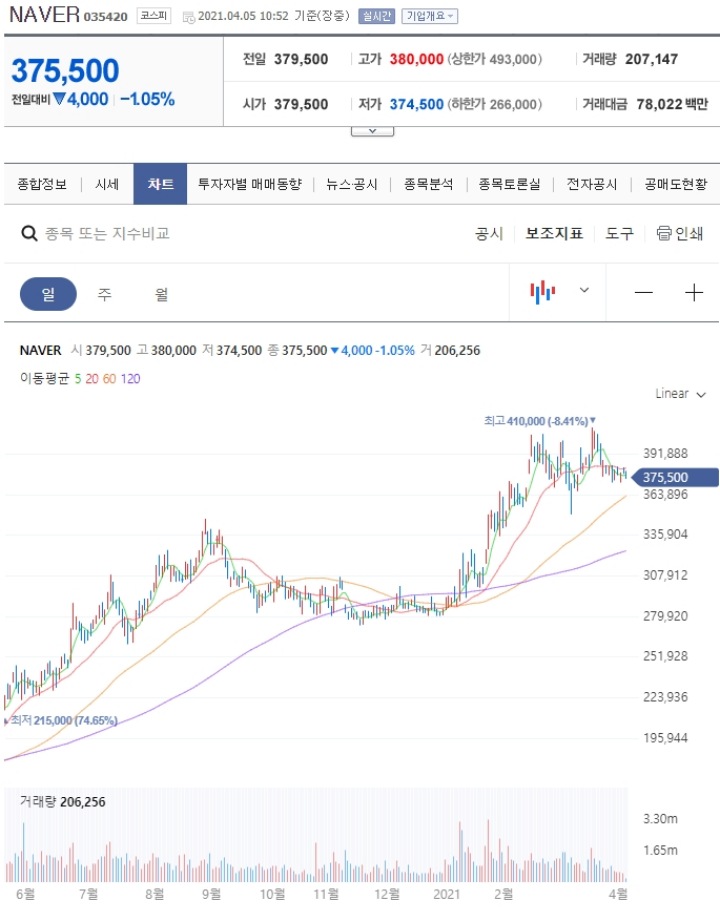The height and width of the screenshot is (922, 720).
Task: Open the chart type dropdown arrow
Action: pos(584,290)
